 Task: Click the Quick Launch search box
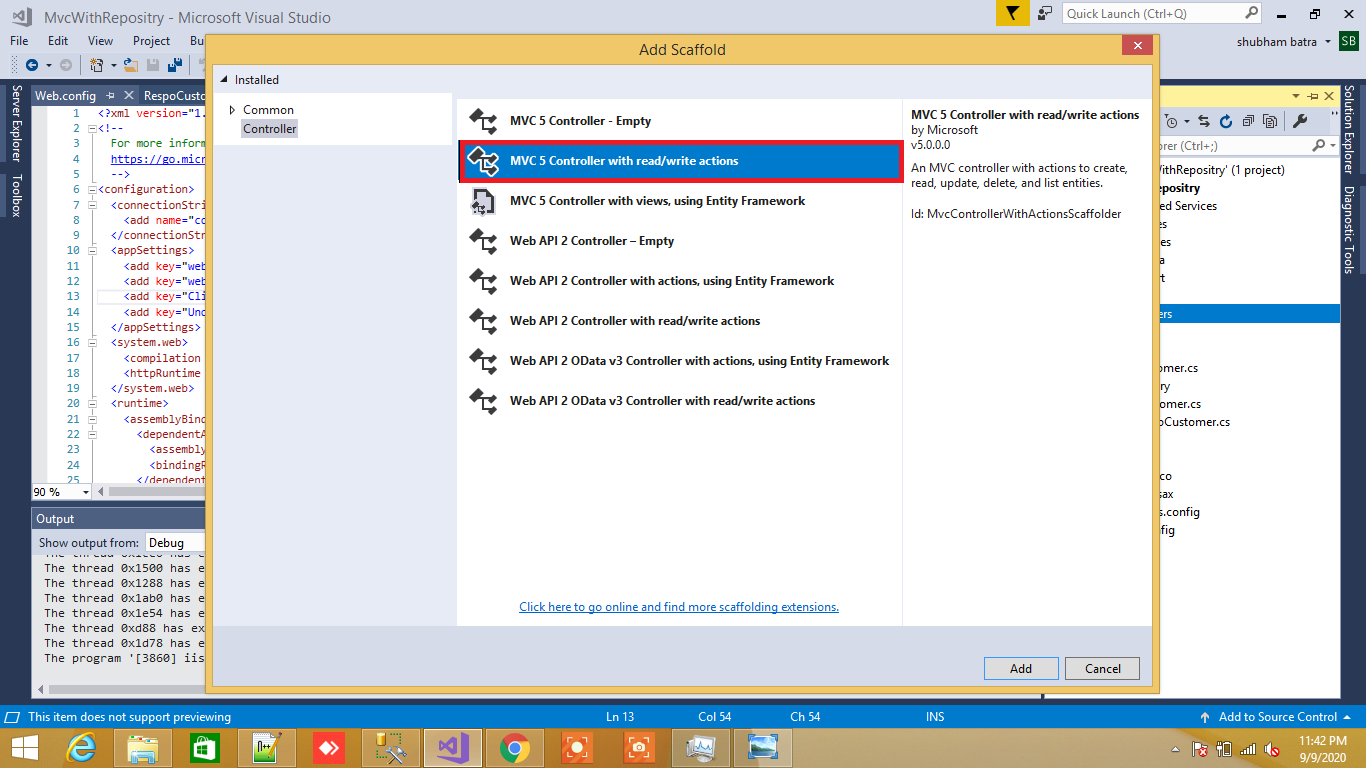pyautogui.click(x=1163, y=14)
